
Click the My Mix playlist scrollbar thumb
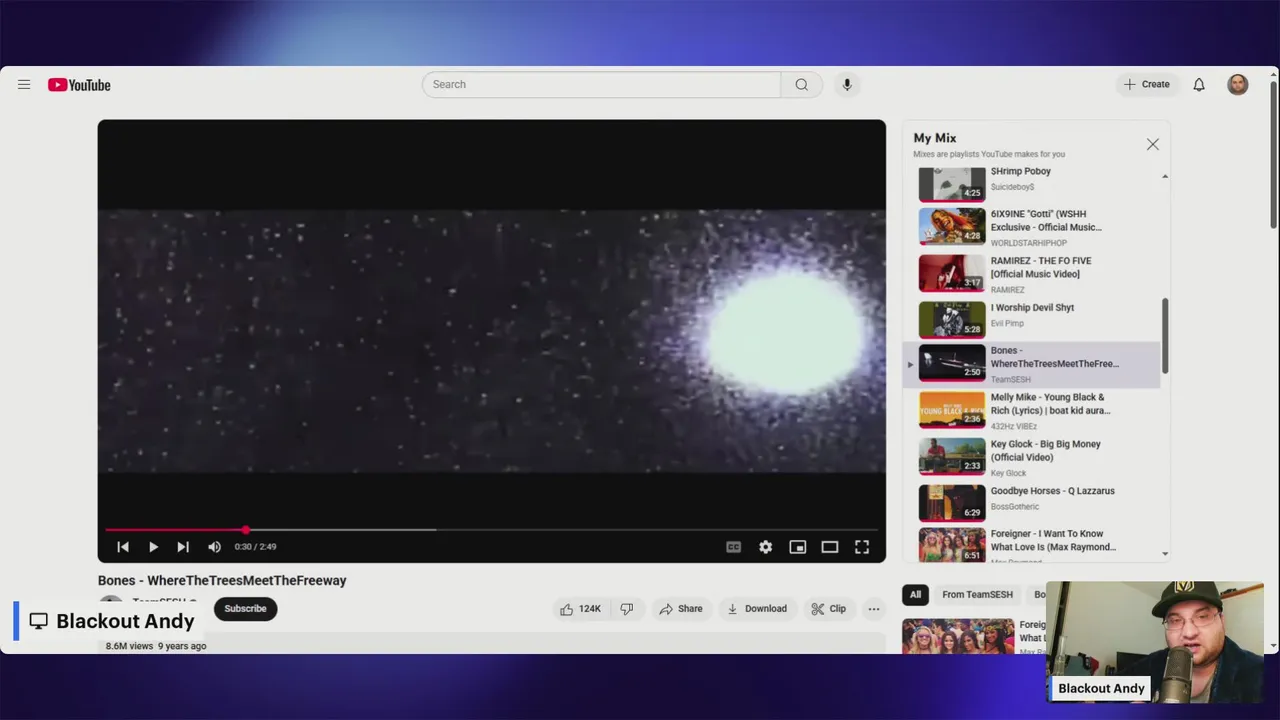(1165, 337)
